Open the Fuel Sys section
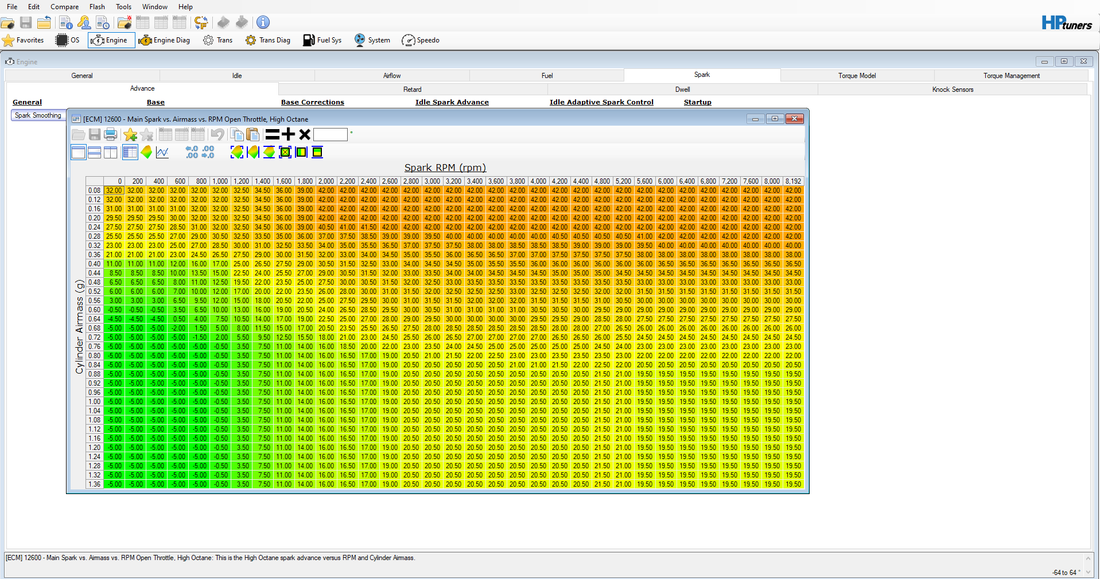The image size is (1100, 579). click(322, 40)
